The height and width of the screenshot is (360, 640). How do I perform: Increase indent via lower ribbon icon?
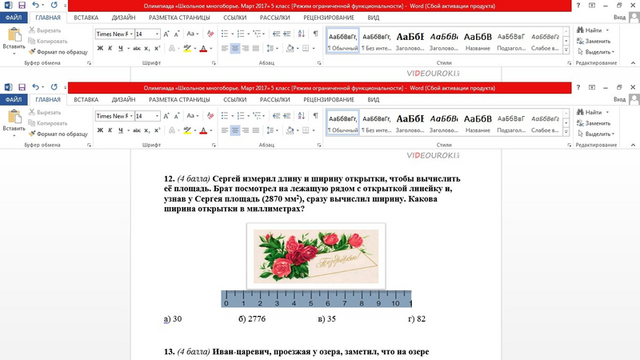pos(287,116)
